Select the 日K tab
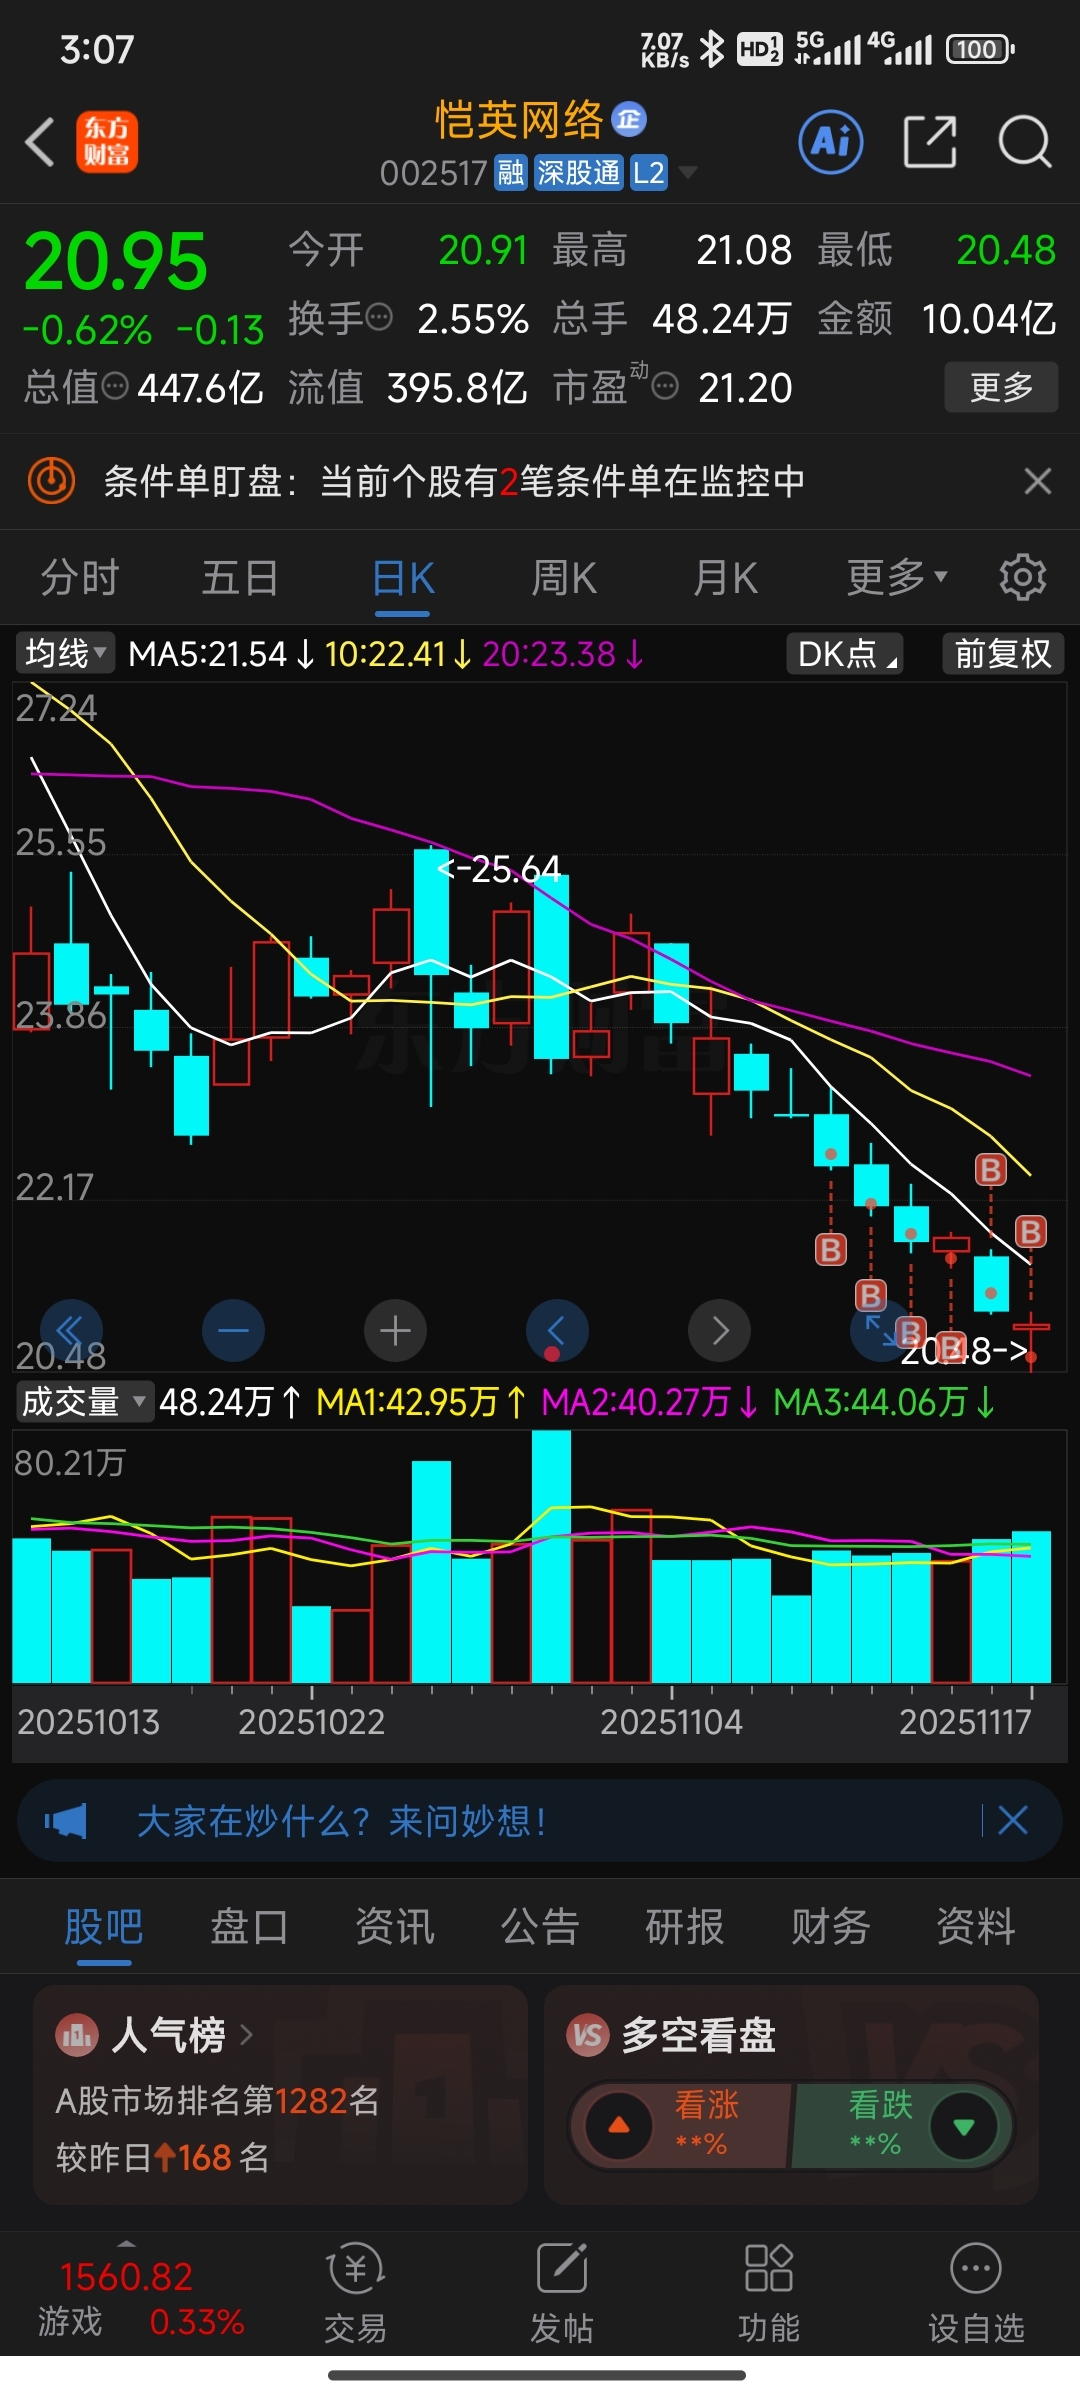 click(403, 578)
